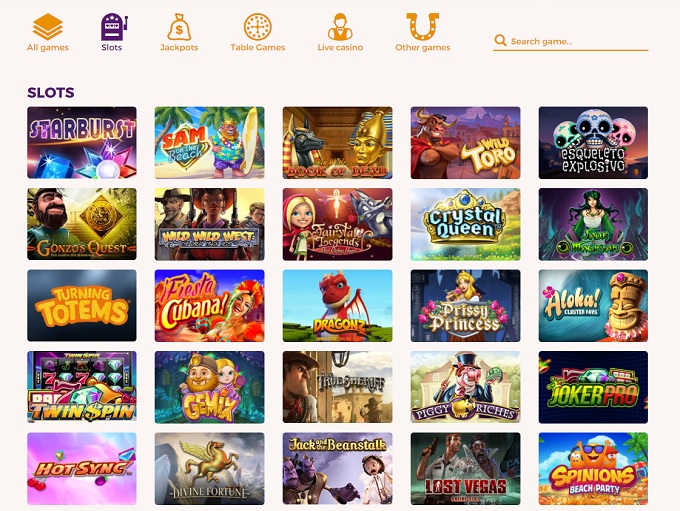Open Esqueleto Explosivo game tile

[x=593, y=143]
